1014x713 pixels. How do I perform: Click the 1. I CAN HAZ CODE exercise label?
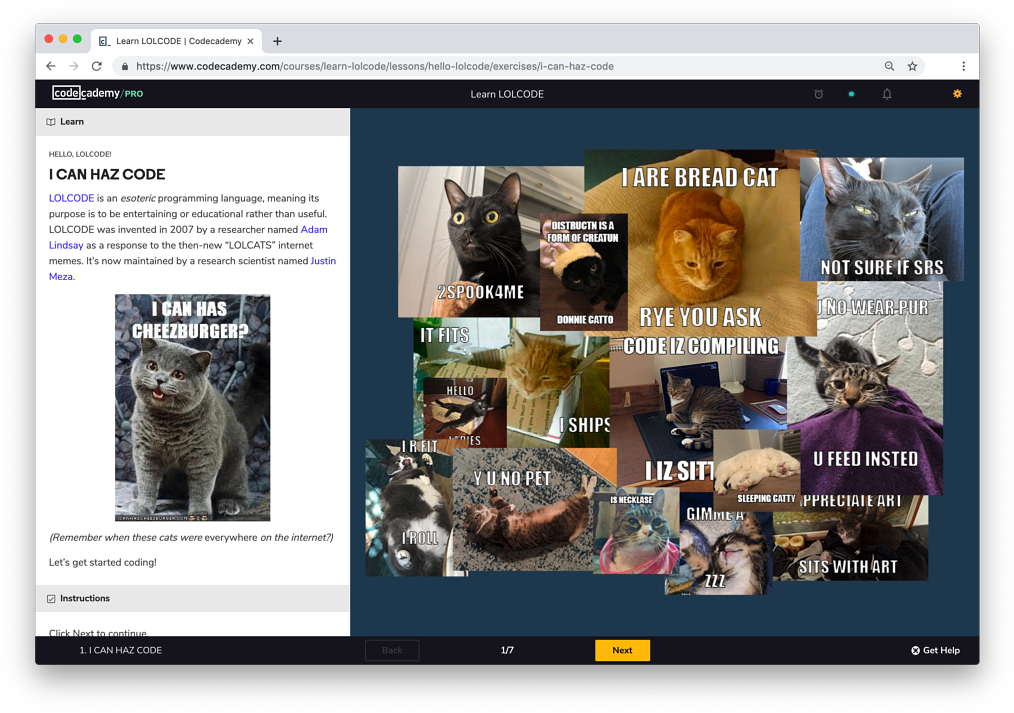(120, 650)
